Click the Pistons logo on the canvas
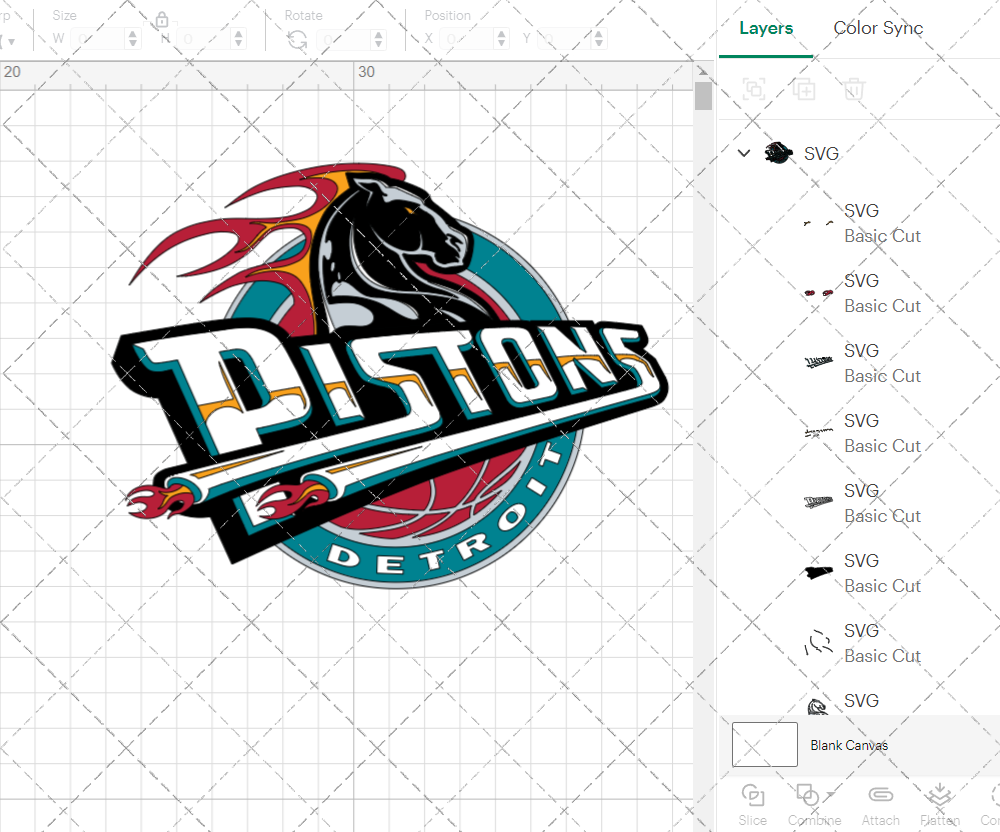The width and height of the screenshot is (1000, 832). tap(390, 376)
